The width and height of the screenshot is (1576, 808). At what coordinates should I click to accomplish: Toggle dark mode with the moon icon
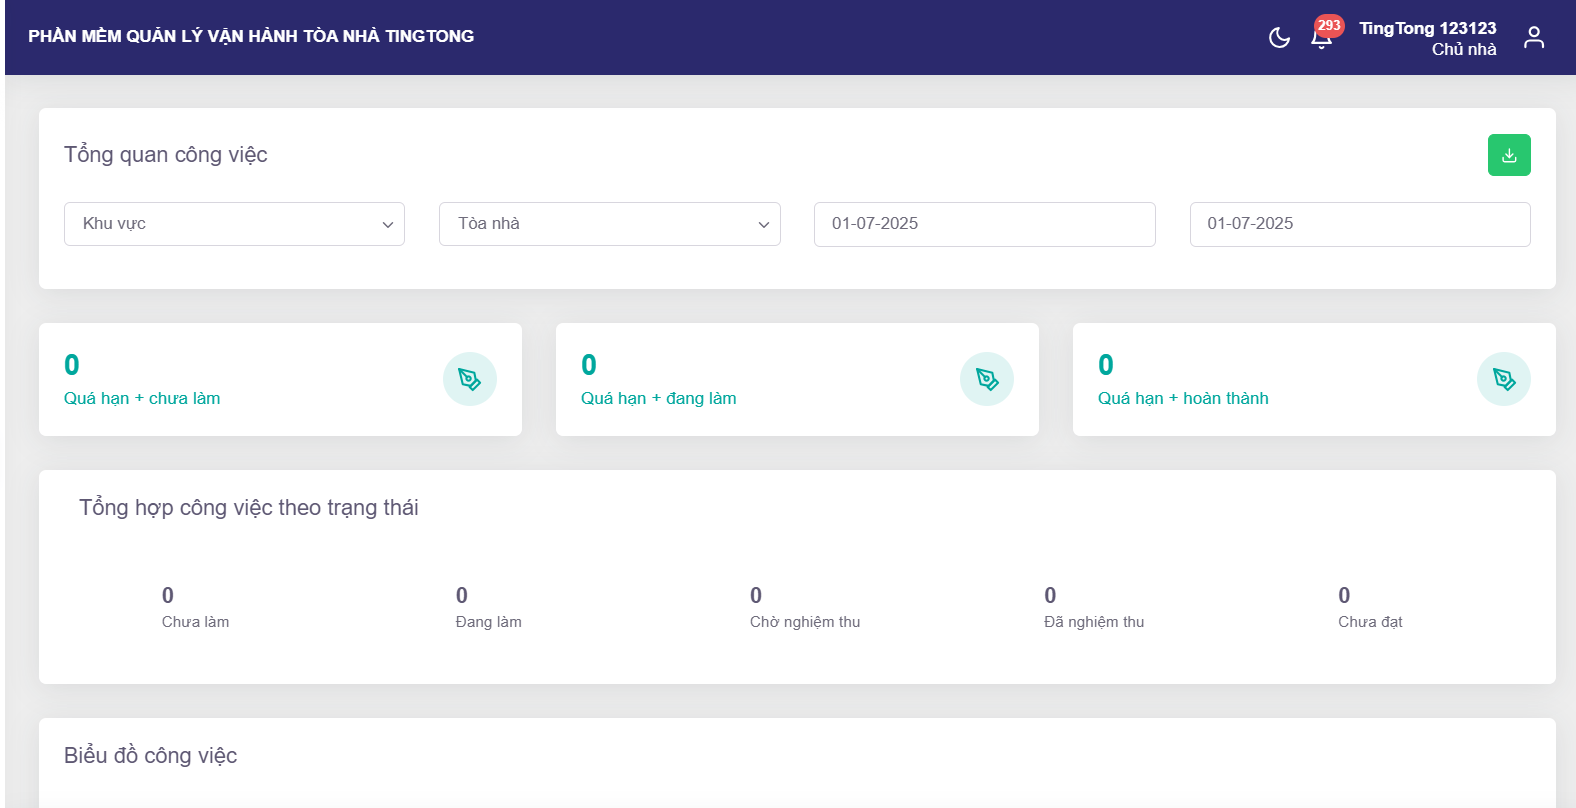coord(1279,38)
